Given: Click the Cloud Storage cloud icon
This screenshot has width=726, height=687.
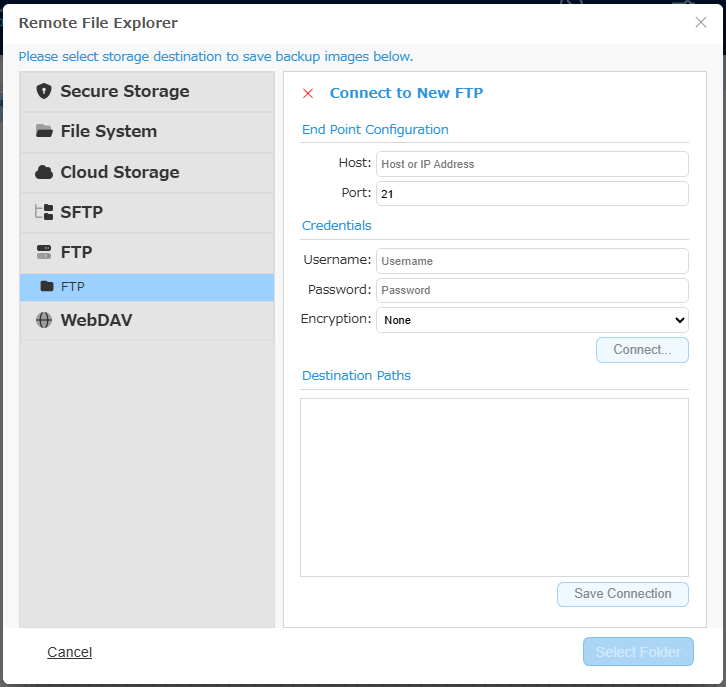Looking at the screenshot, I should point(44,172).
